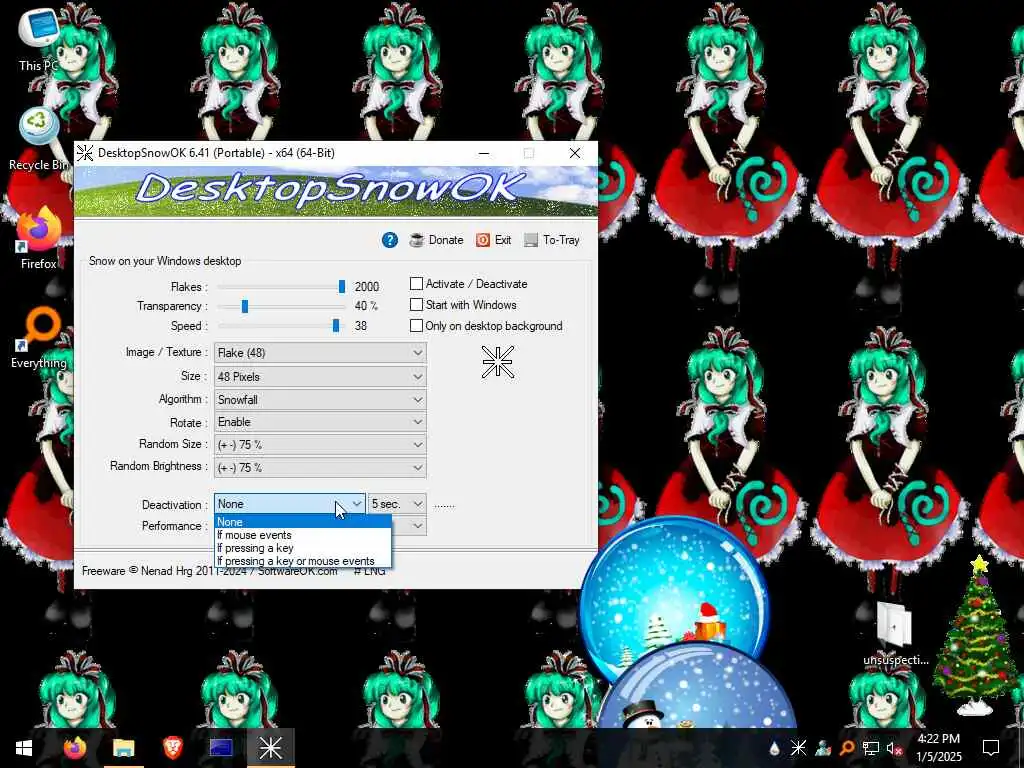This screenshot has width=1024, height=768.
Task: Click the Performance dropdown arrow
Action: click(417, 526)
